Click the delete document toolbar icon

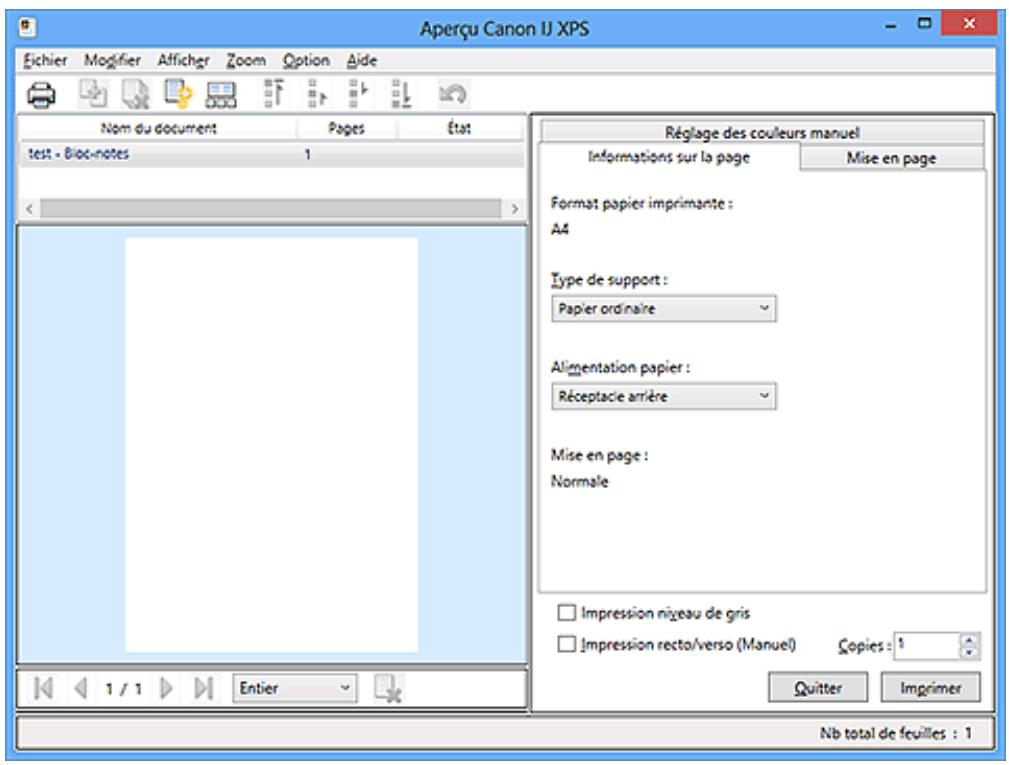click(x=132, y=95)
